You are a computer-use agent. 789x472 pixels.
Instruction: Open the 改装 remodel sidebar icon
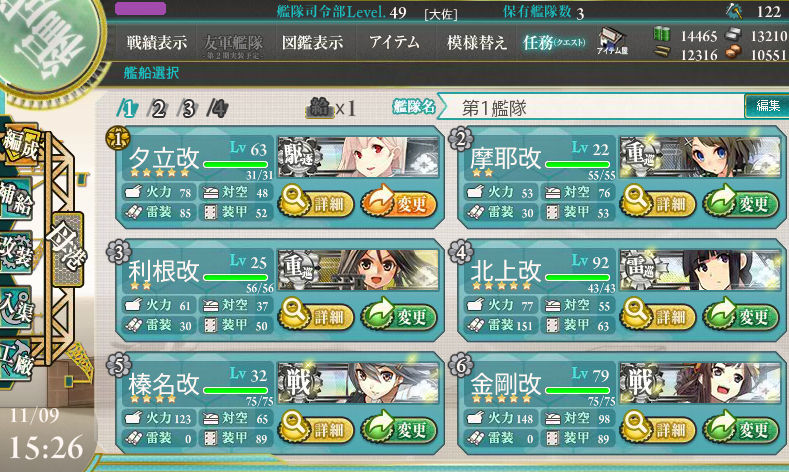(16, 253)
